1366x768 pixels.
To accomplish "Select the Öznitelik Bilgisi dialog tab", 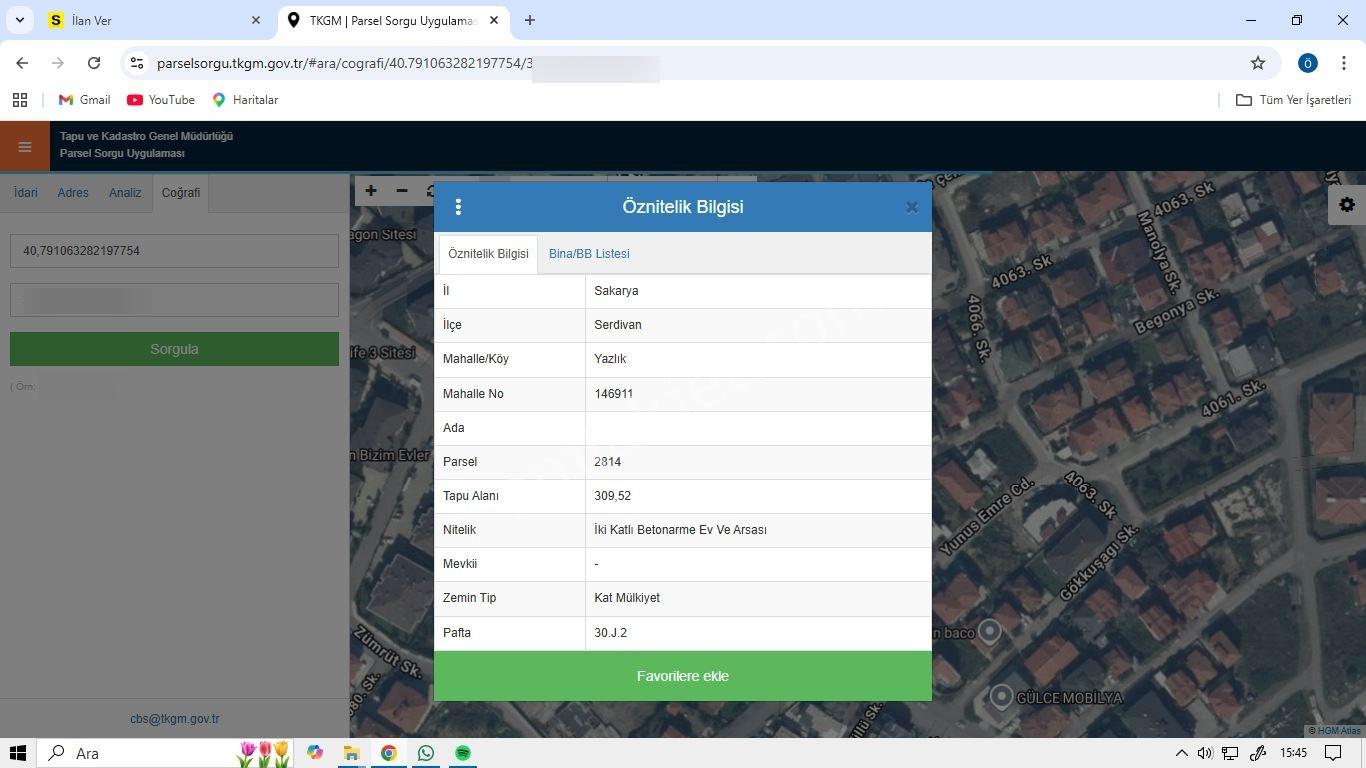I will click(488, 254).
